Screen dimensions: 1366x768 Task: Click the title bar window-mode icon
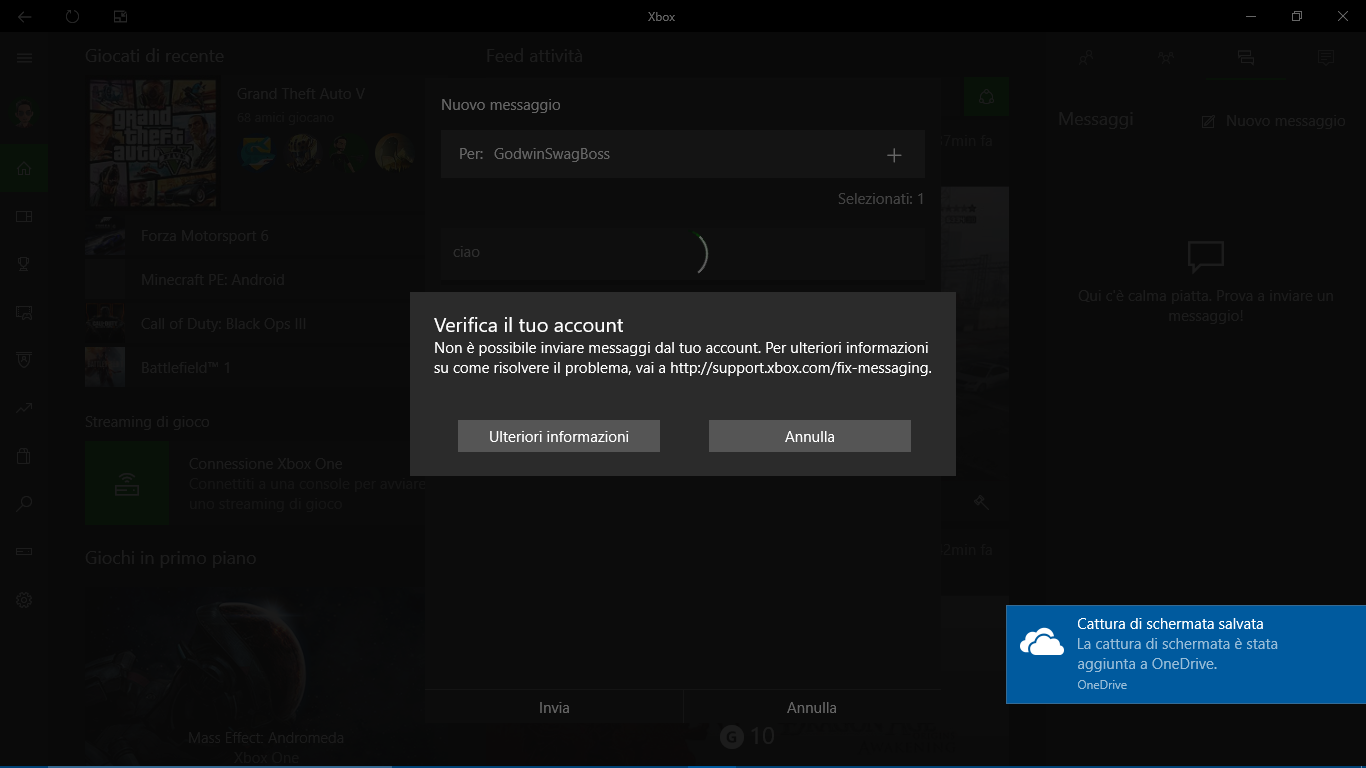coord(120,16)
